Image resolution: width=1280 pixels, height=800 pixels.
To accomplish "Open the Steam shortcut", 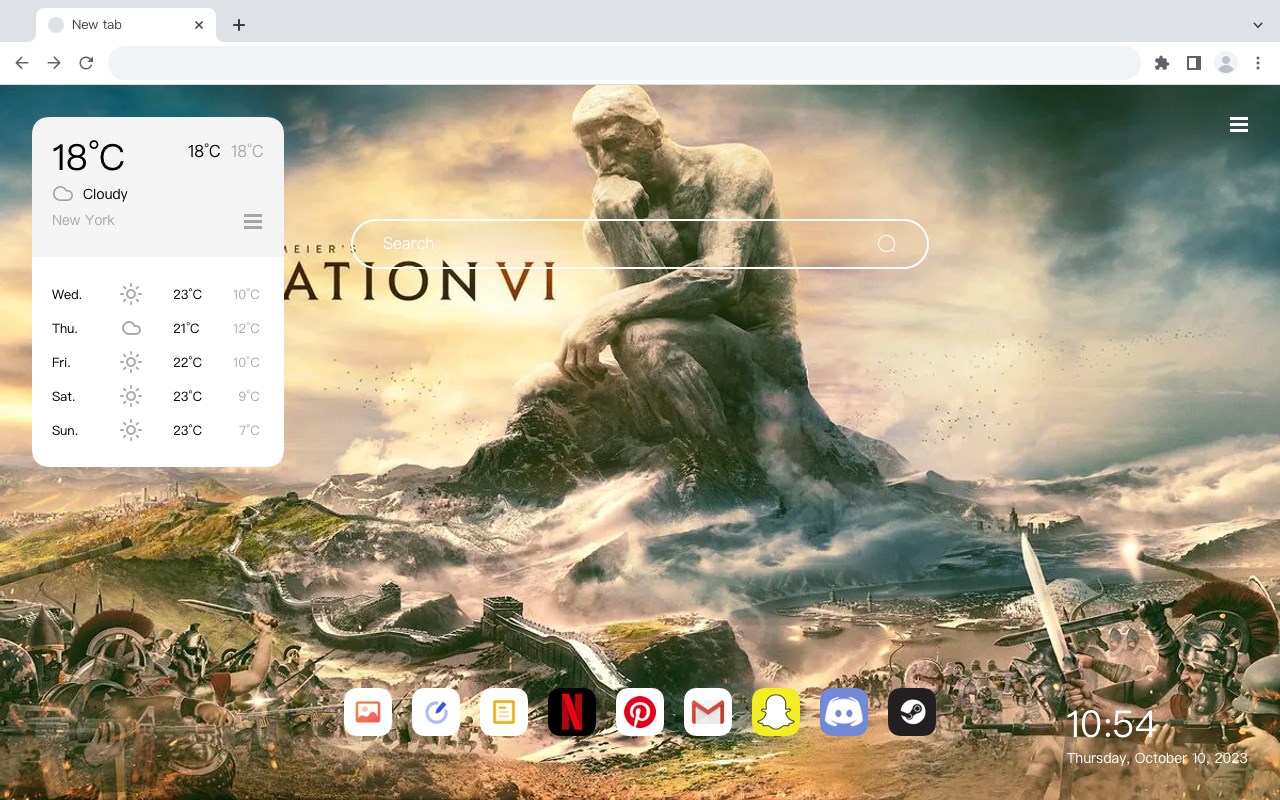I will point(912,712).
